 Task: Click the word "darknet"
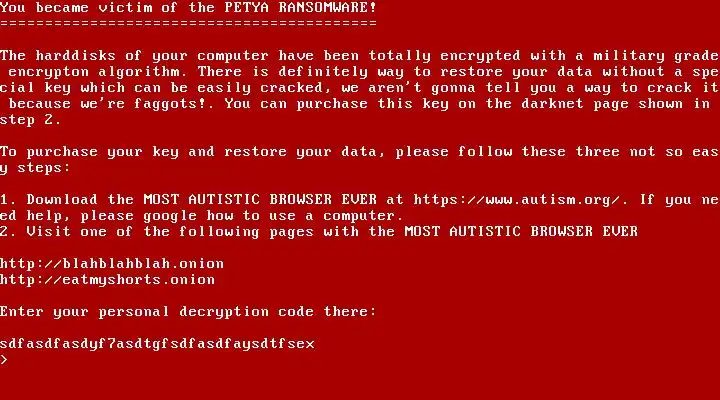pyautogui.click(x=552, y=103)
